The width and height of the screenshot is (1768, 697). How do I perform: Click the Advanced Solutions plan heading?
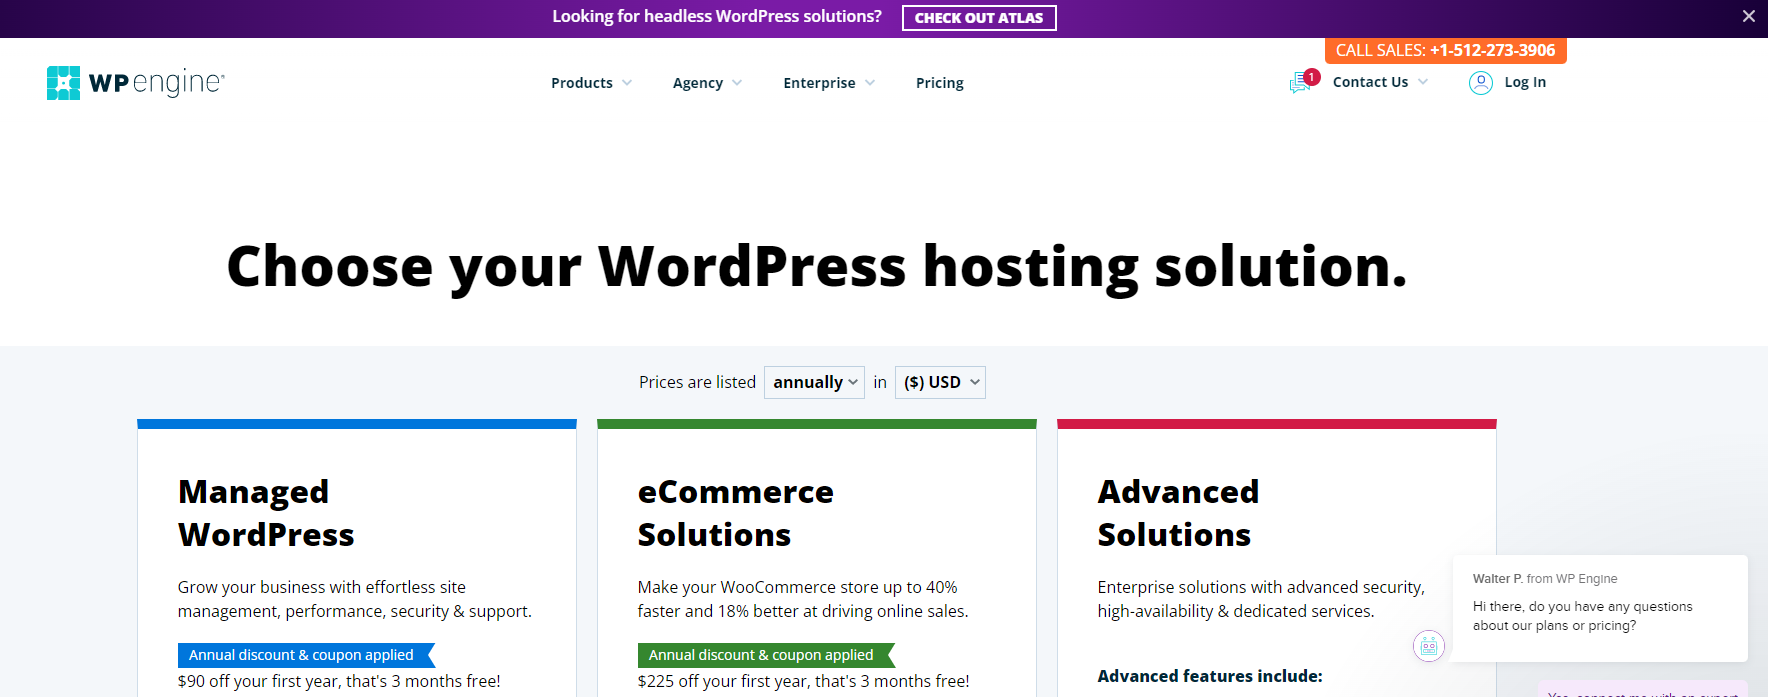point(1178,513)
